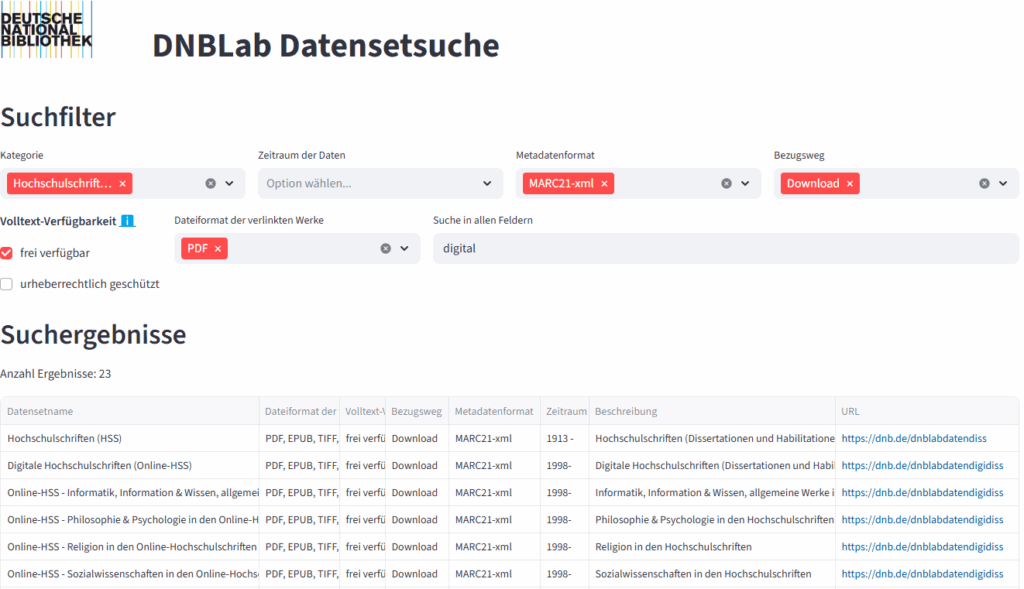The image size is (1024, 589).
Task: Clear all Dateiformat selections
Action: 386,248
